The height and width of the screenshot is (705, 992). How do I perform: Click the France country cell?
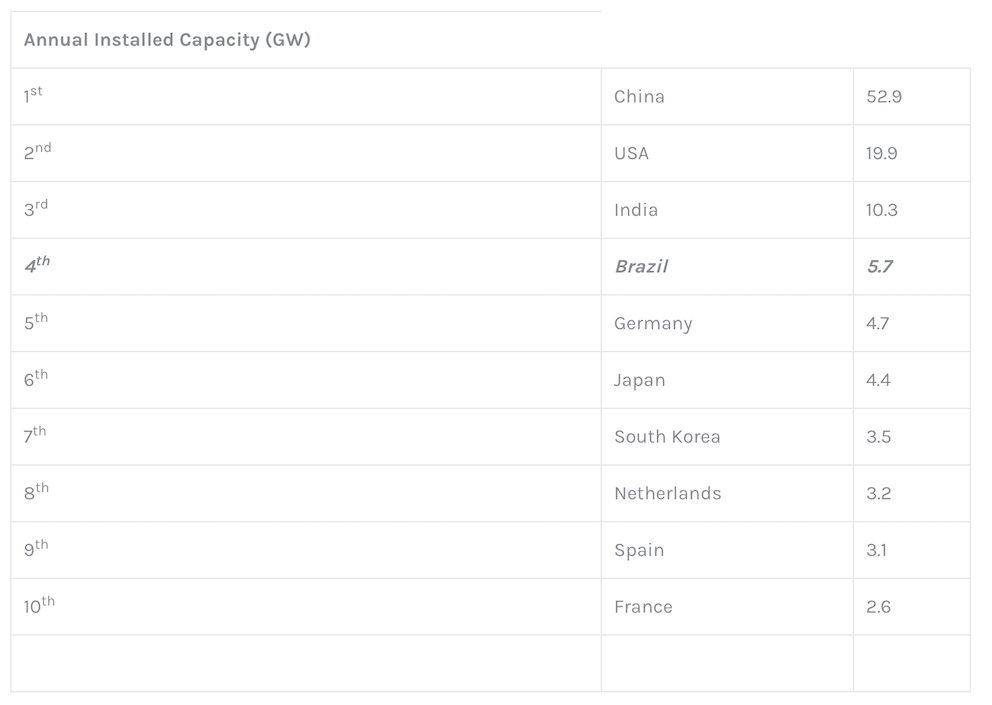643,607
